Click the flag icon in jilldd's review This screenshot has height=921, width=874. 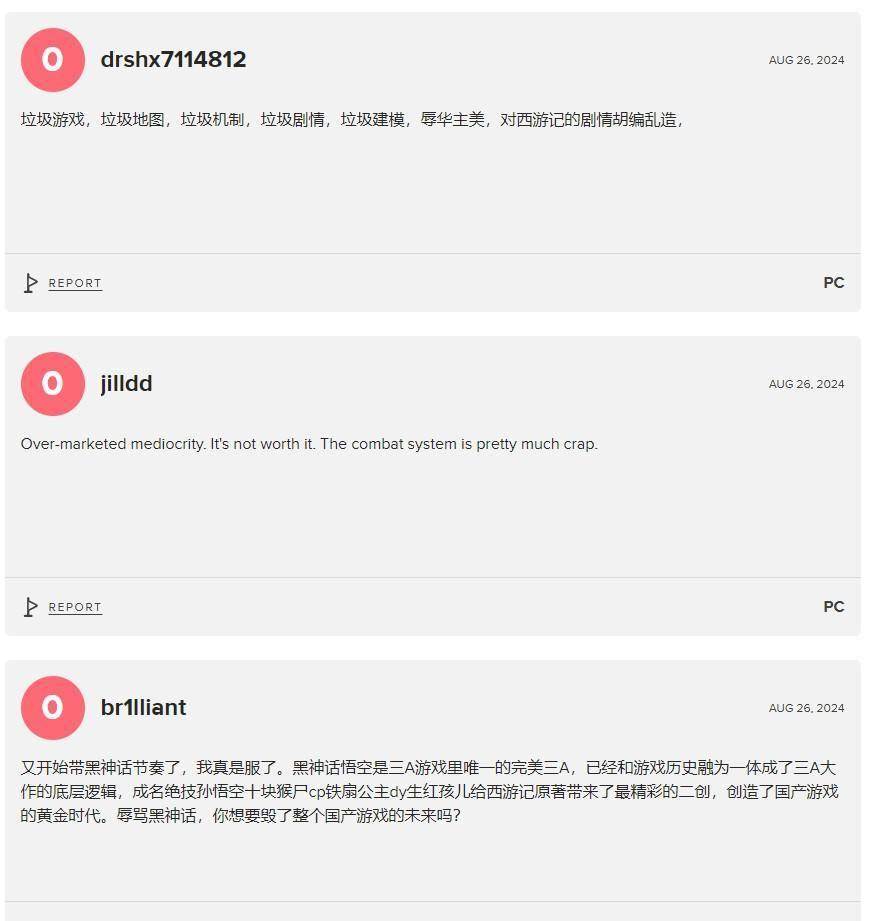click(x=31, y=607)
